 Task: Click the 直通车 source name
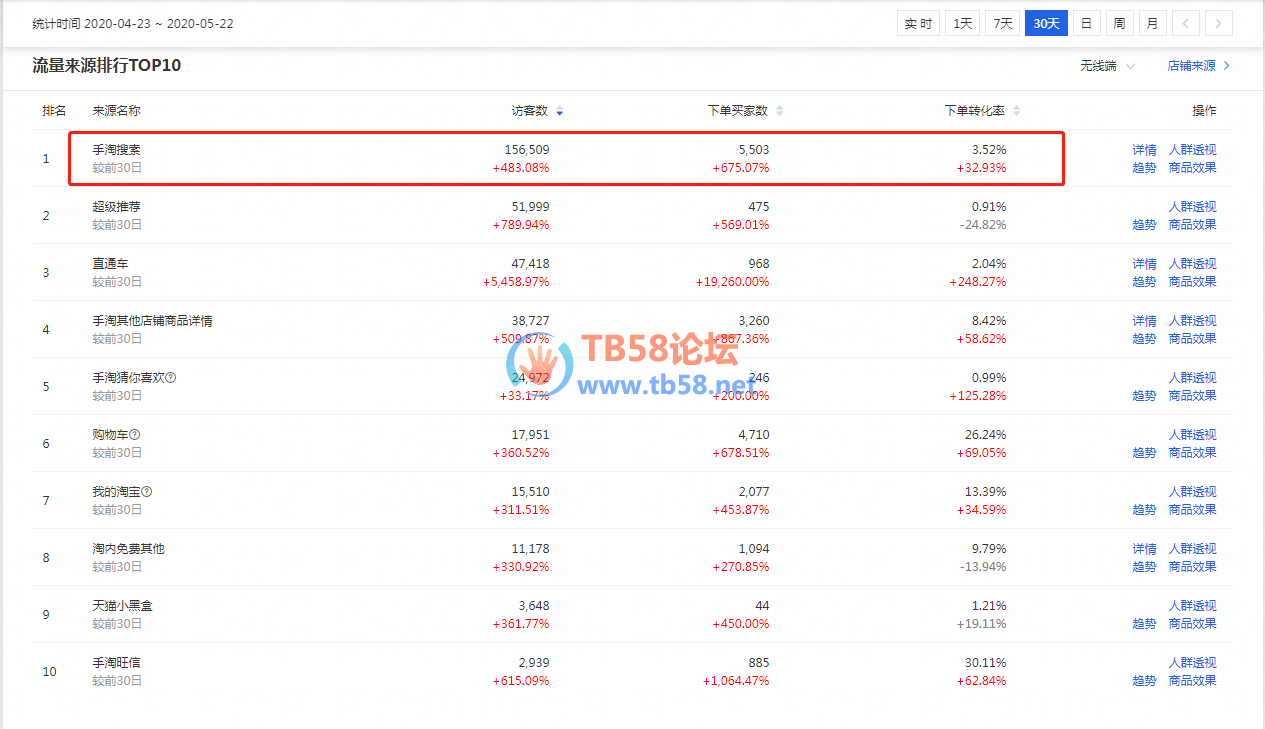pyautogui.click(x=111, y=264)
